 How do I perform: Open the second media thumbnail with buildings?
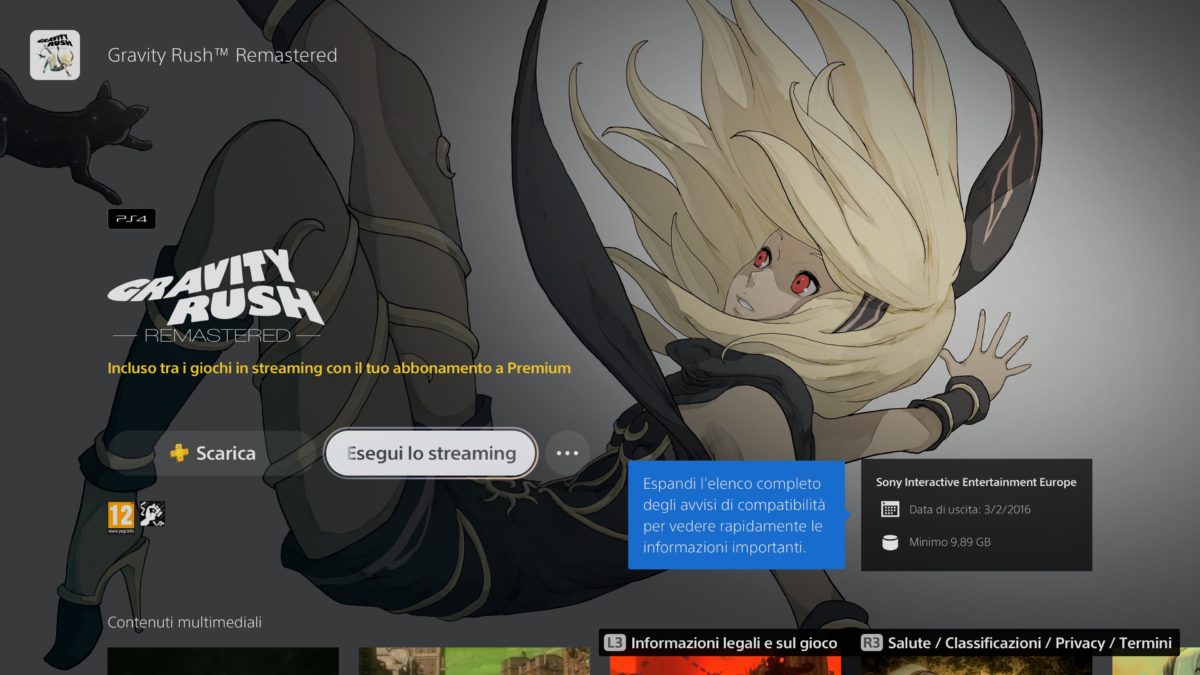coord(474,661)
